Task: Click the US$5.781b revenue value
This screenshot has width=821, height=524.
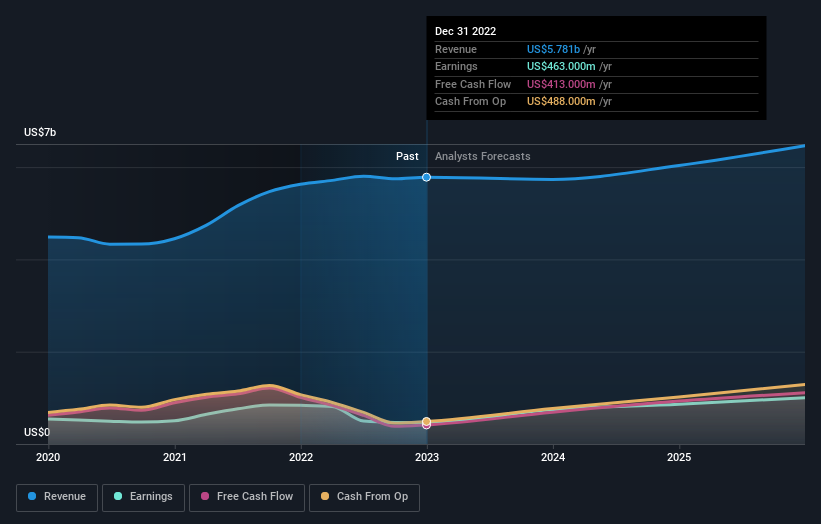Action: pos(553,49)
